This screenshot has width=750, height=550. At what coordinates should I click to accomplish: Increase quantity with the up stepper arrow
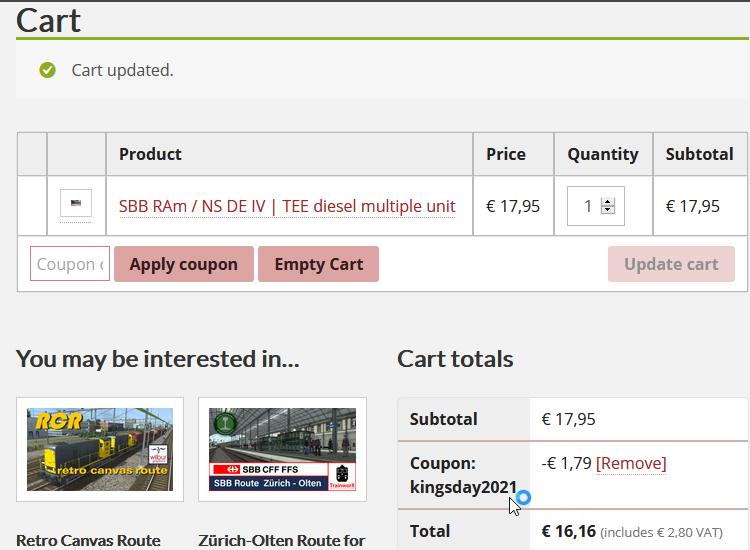(x=607, y=202)
